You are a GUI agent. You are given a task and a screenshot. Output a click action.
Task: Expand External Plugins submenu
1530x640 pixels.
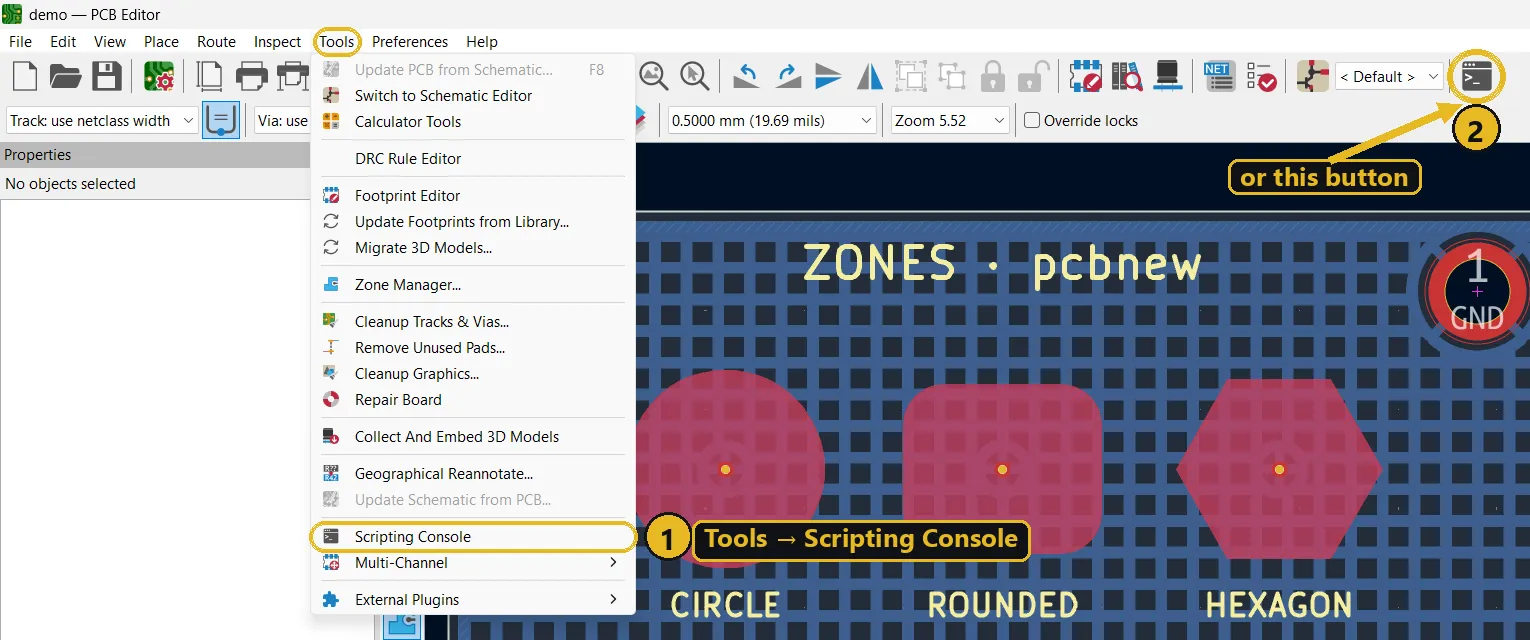click(x=473, y=600)
